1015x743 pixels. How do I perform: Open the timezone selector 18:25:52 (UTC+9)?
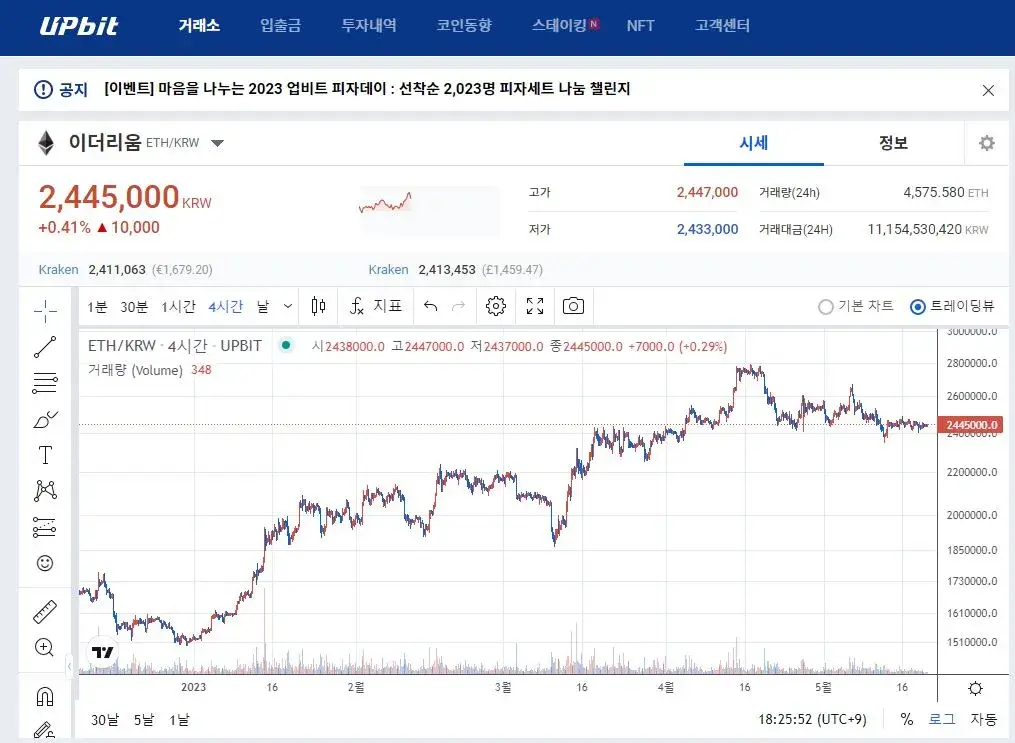(812, 719)
